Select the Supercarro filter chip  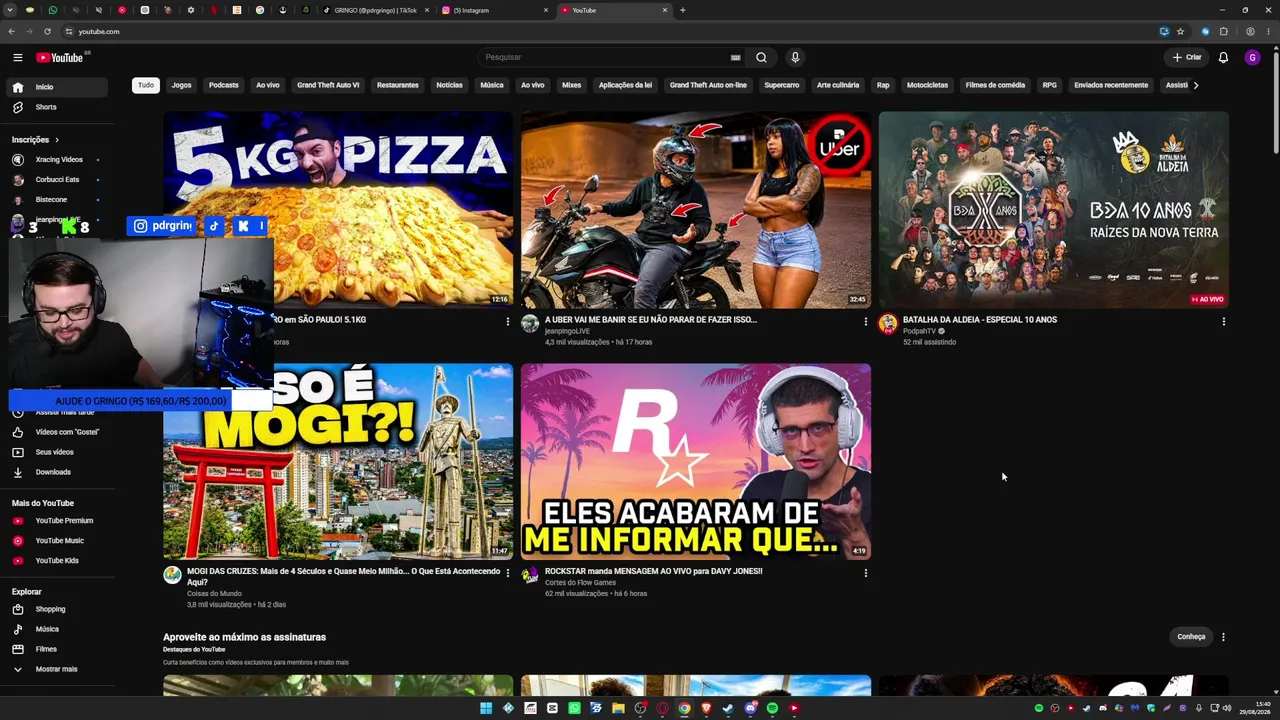click(x=782, y=85)
